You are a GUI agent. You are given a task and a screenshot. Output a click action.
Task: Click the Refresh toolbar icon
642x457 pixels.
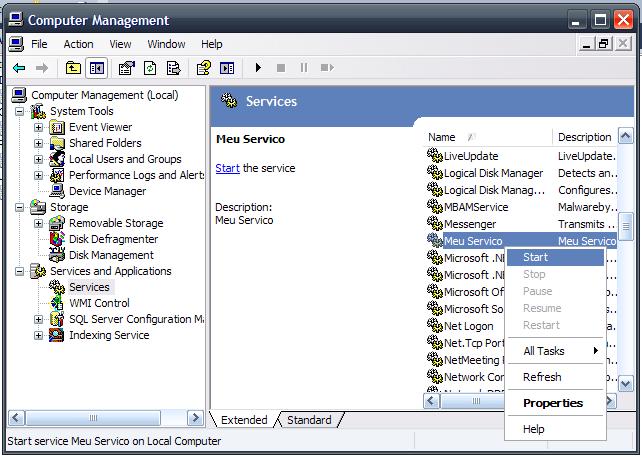[150, 68]
